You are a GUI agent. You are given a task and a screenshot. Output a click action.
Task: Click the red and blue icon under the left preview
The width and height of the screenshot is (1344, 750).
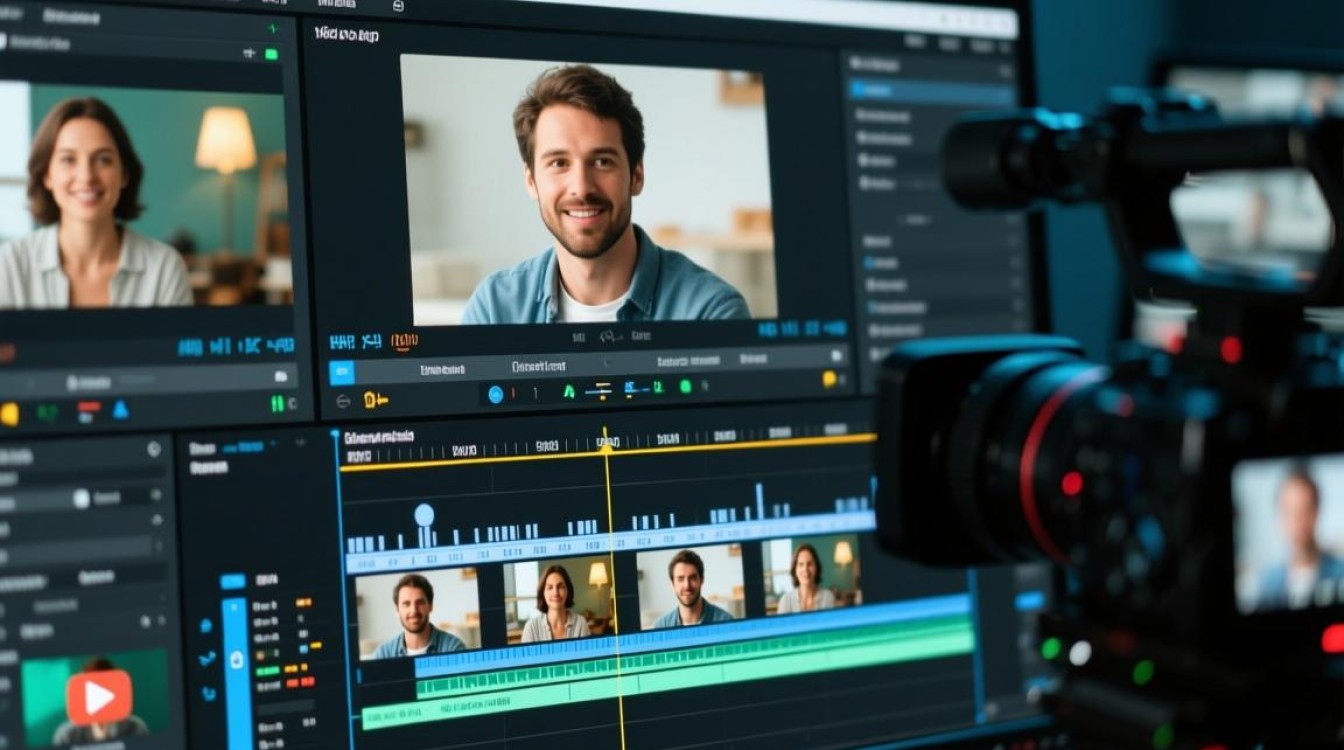[x=89, y=411]
